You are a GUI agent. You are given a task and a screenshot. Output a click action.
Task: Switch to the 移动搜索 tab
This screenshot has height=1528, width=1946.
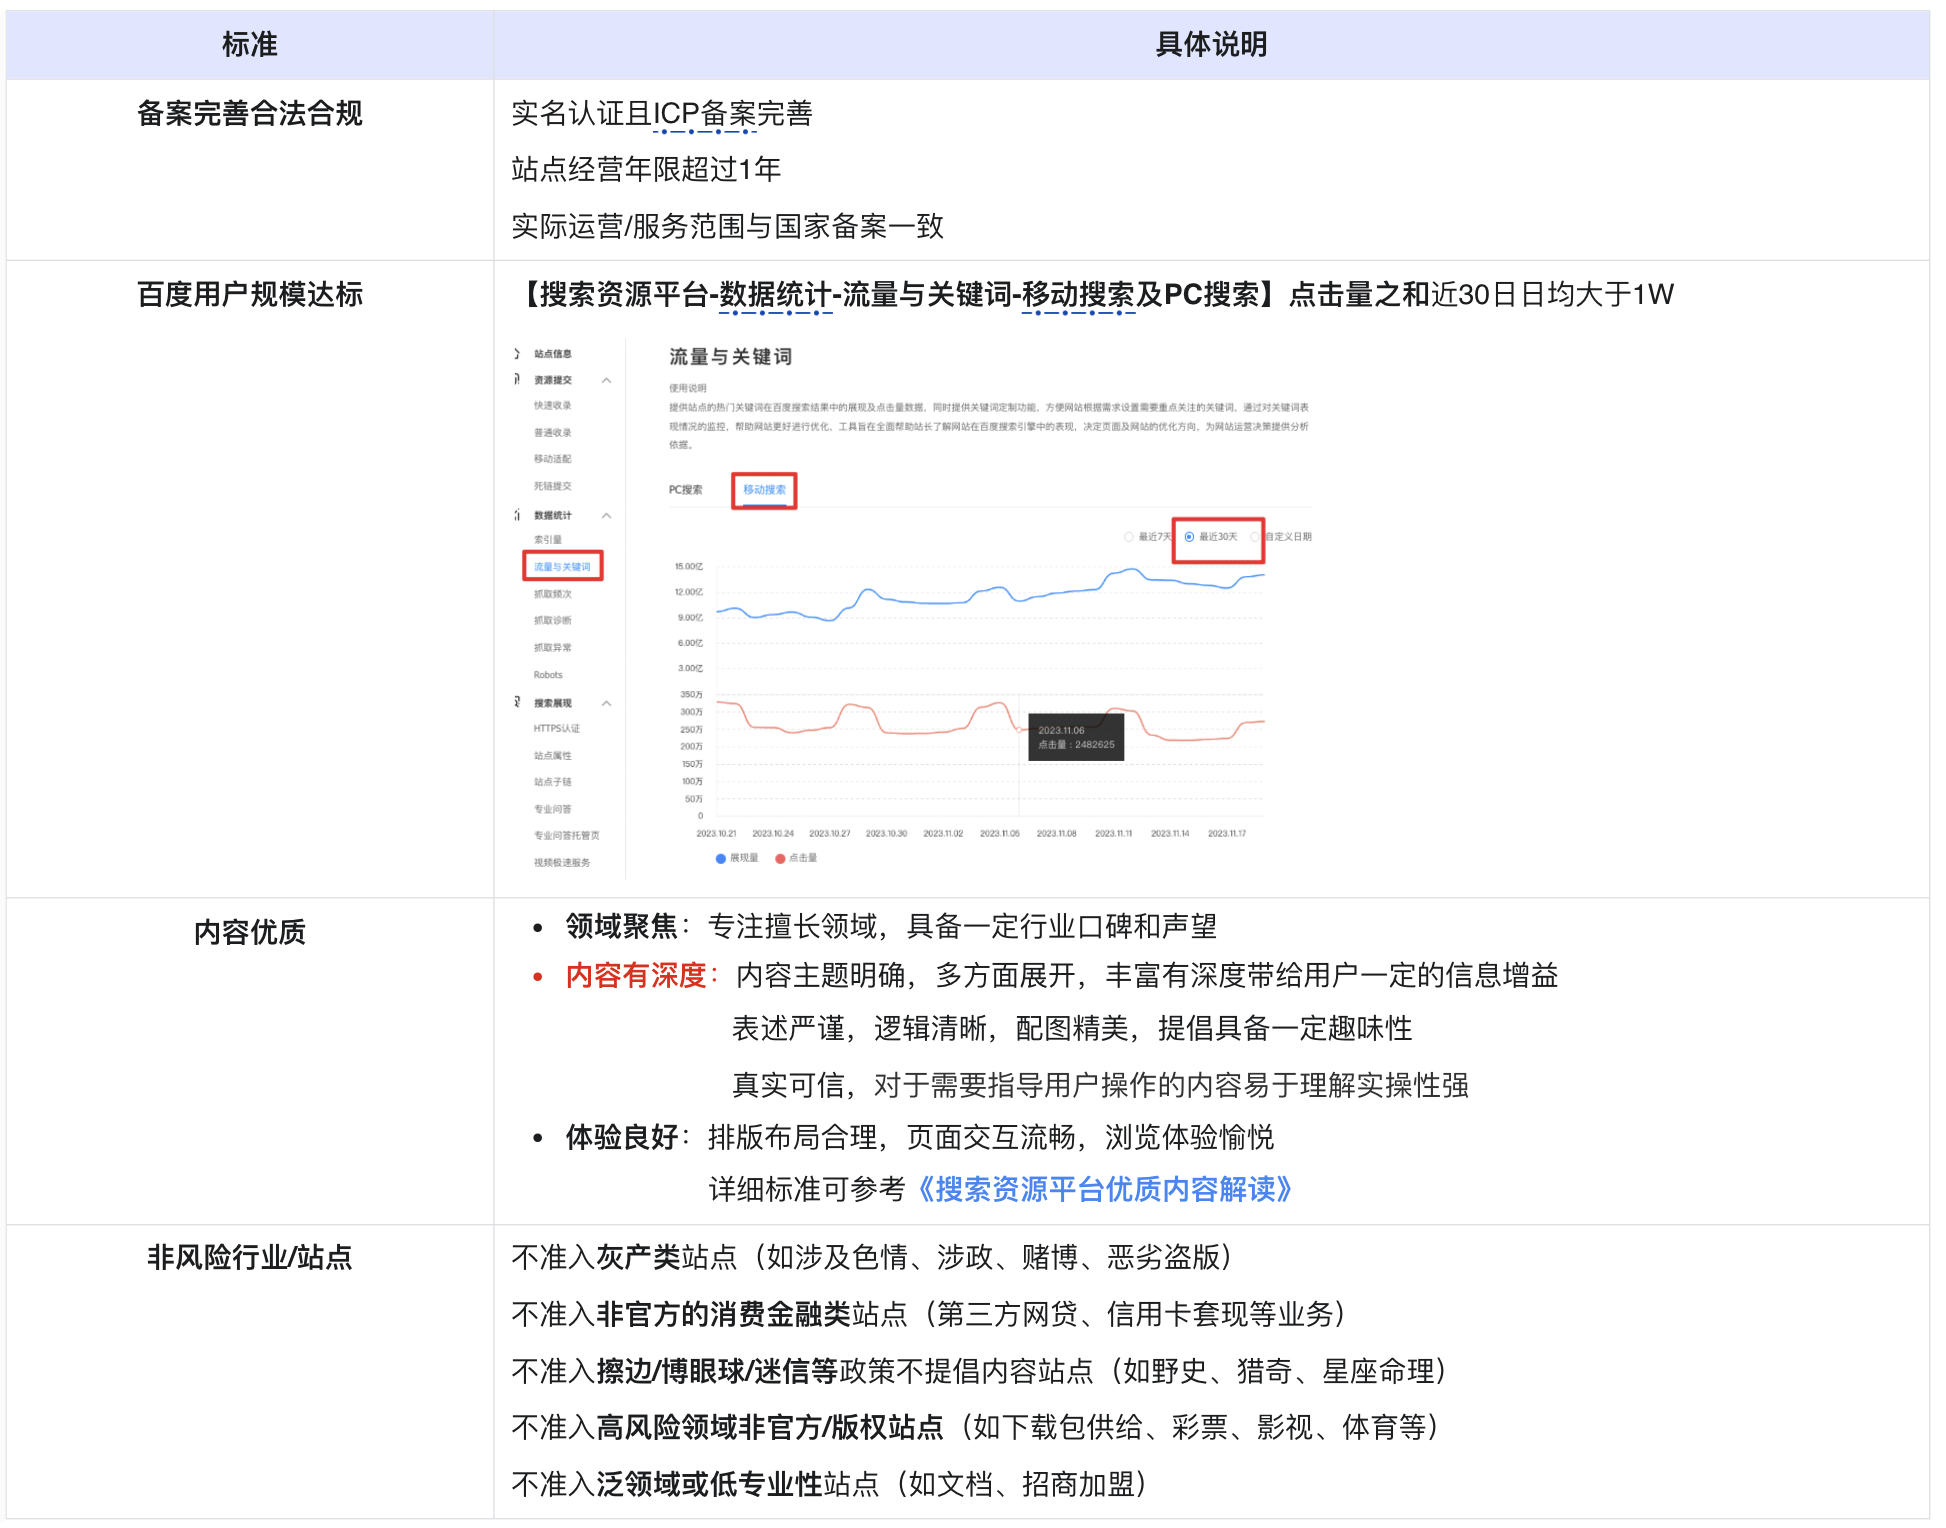point(764,490)
